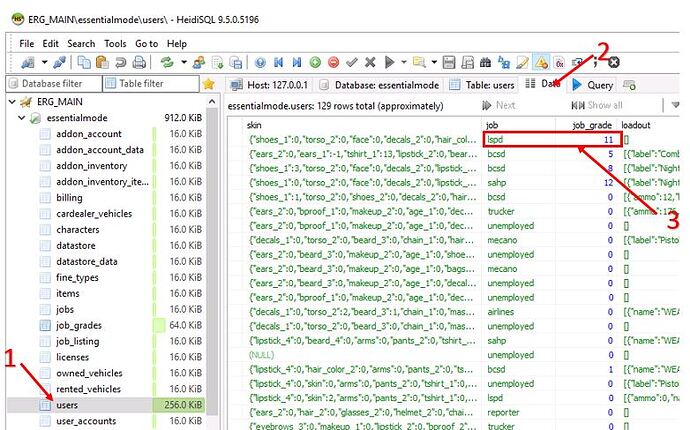Click the hex 0x binary view icon

coord(559,62)
